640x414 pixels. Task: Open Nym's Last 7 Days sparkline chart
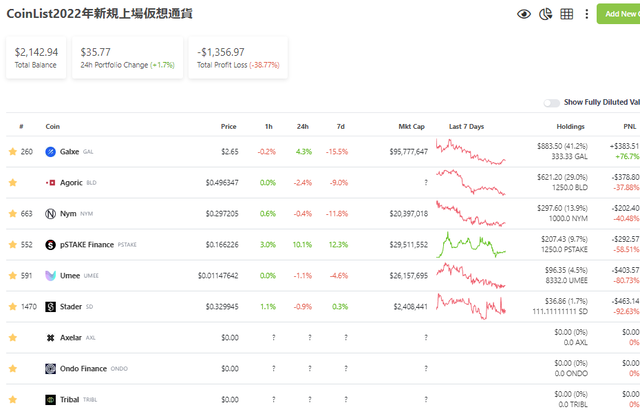click(471, 214)
